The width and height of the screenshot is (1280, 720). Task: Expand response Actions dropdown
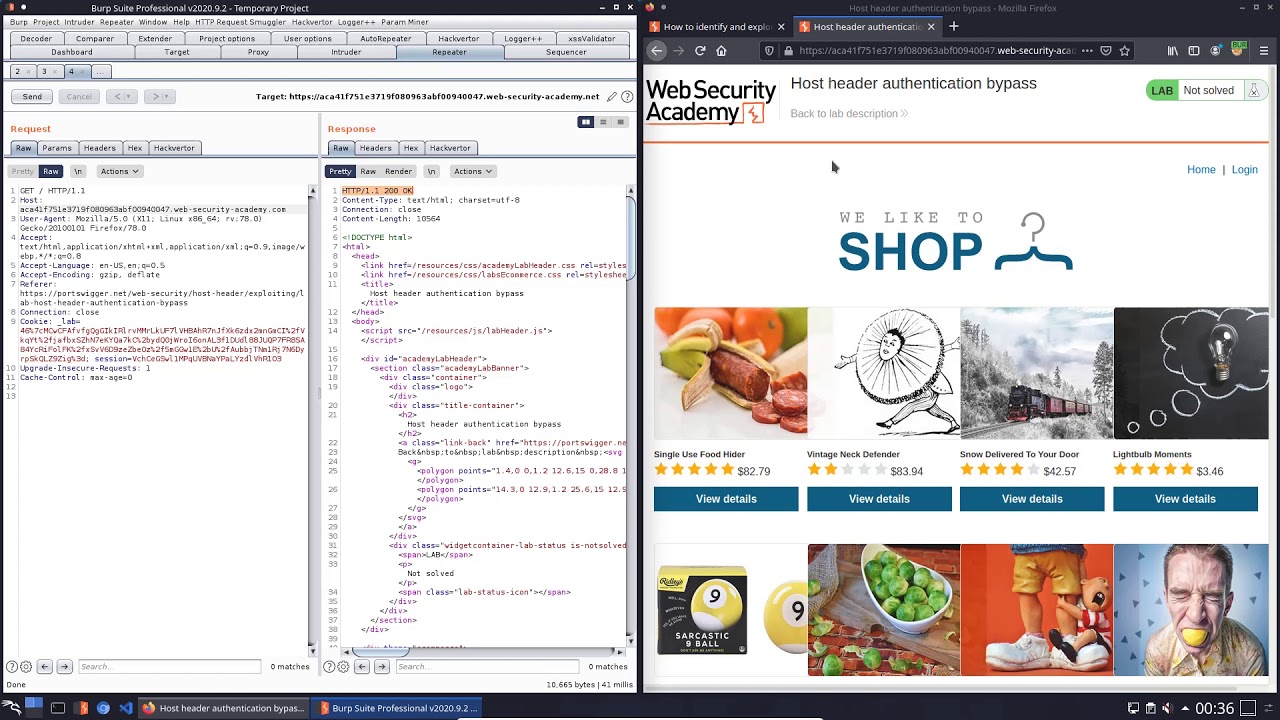pyautogui.click(x=473, y=171)
